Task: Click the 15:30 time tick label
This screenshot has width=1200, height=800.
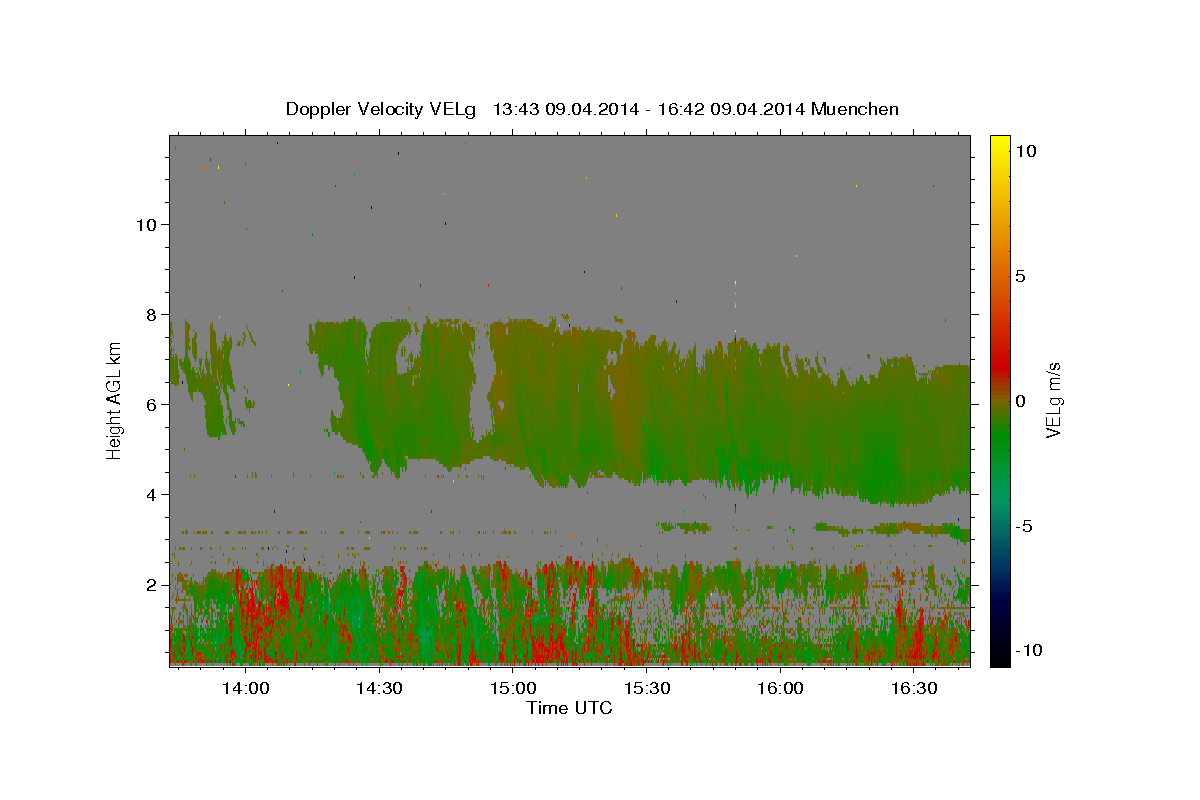Action: (647, 689)
